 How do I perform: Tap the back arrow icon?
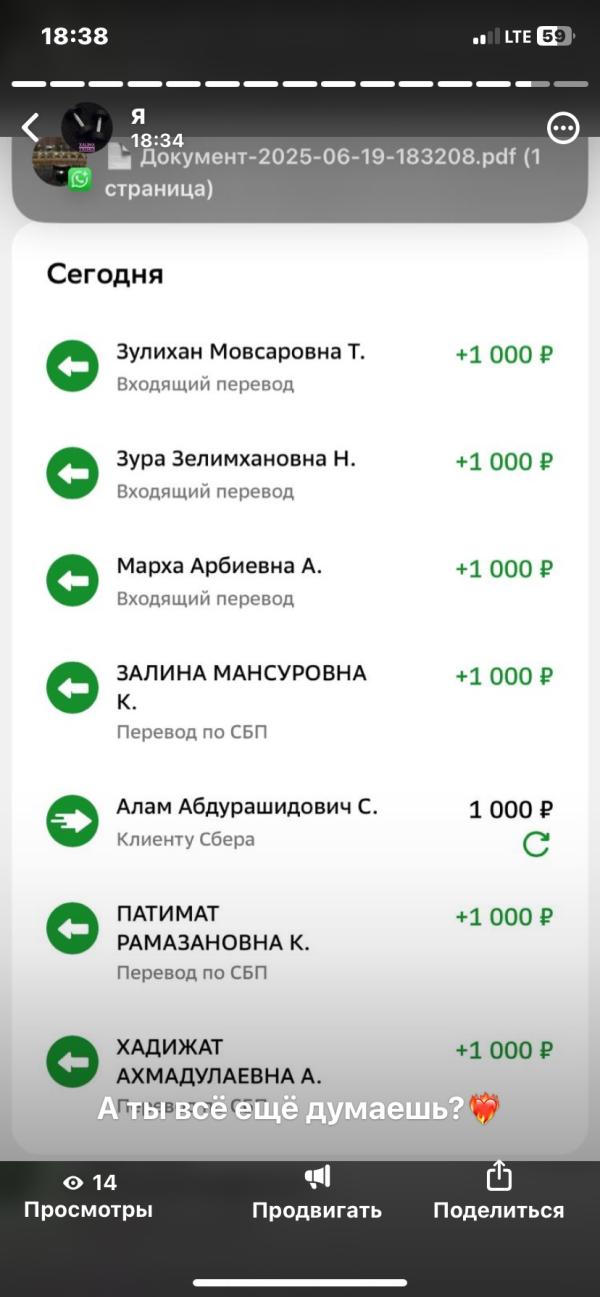pyautogui.click(x=31, y=127)
